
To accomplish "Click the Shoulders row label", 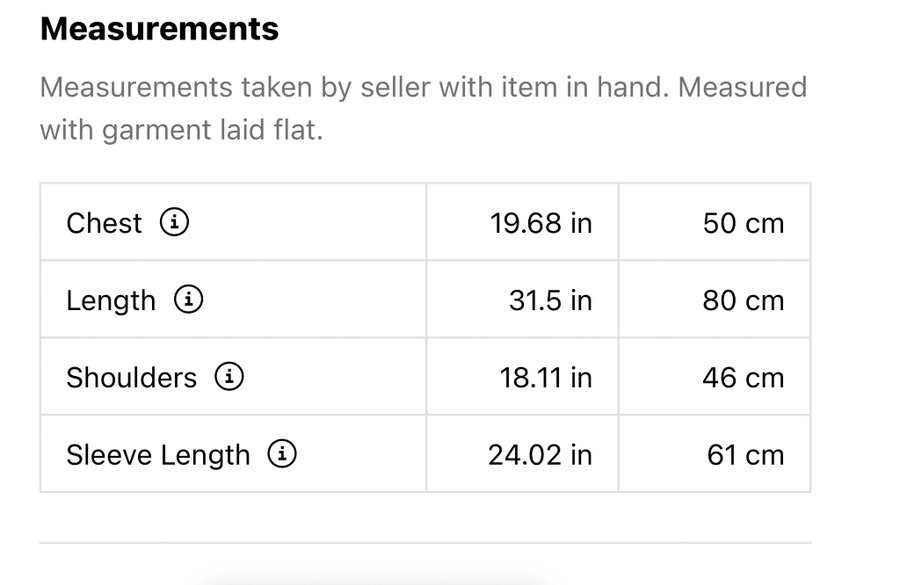I will click(x=132, y=378).
